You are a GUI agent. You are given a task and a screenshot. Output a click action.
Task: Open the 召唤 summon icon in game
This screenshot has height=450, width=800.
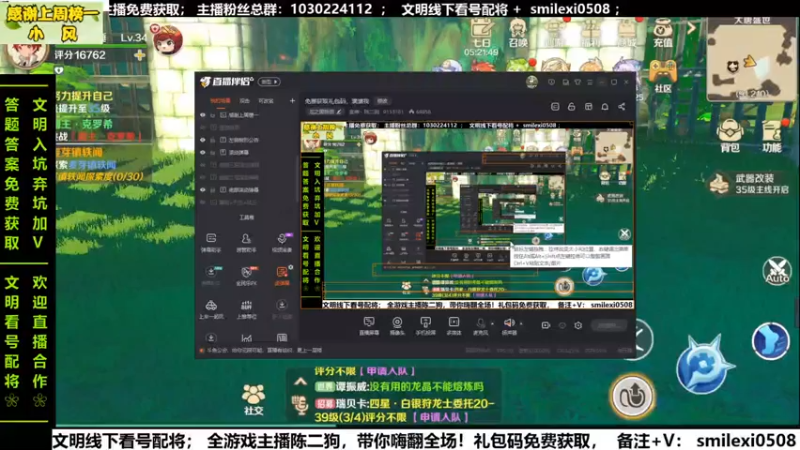click(518, 33)
